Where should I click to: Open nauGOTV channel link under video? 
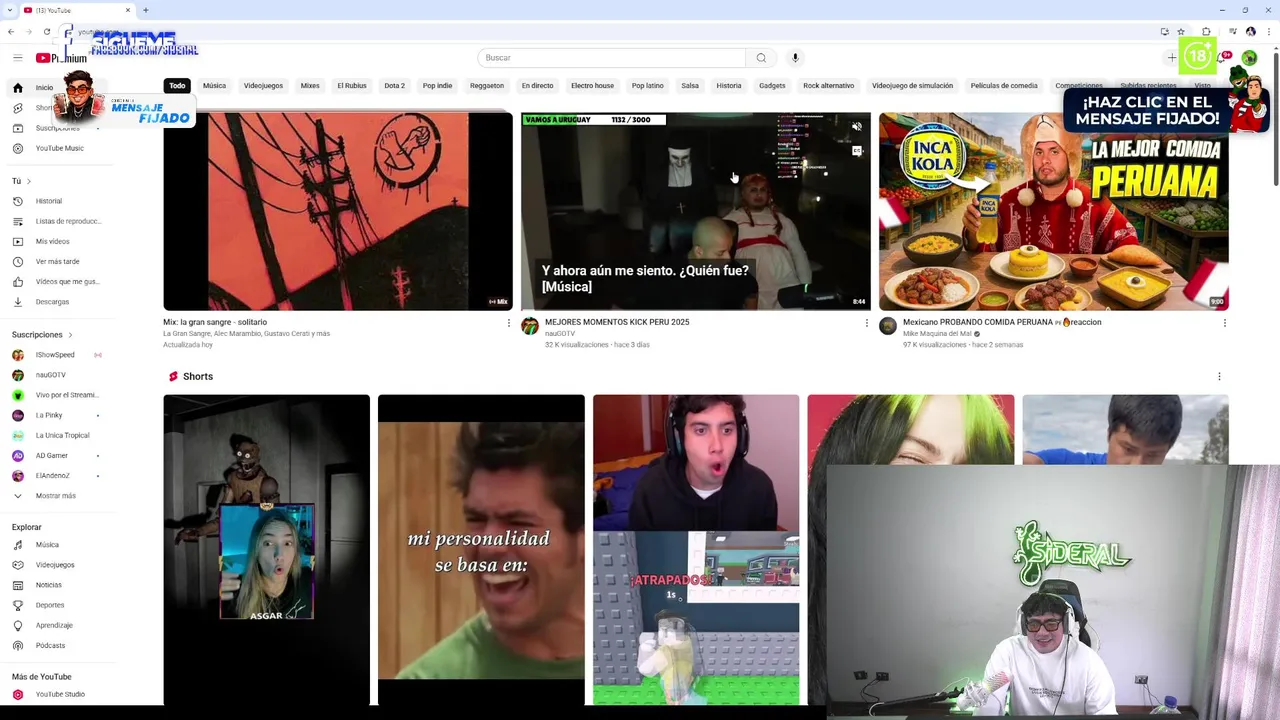[x=560, y=334]
